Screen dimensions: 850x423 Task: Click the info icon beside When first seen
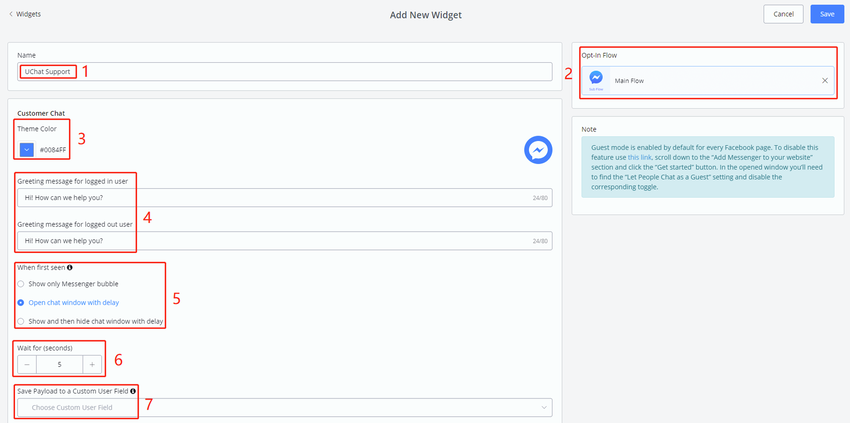[x=70, y=268]
